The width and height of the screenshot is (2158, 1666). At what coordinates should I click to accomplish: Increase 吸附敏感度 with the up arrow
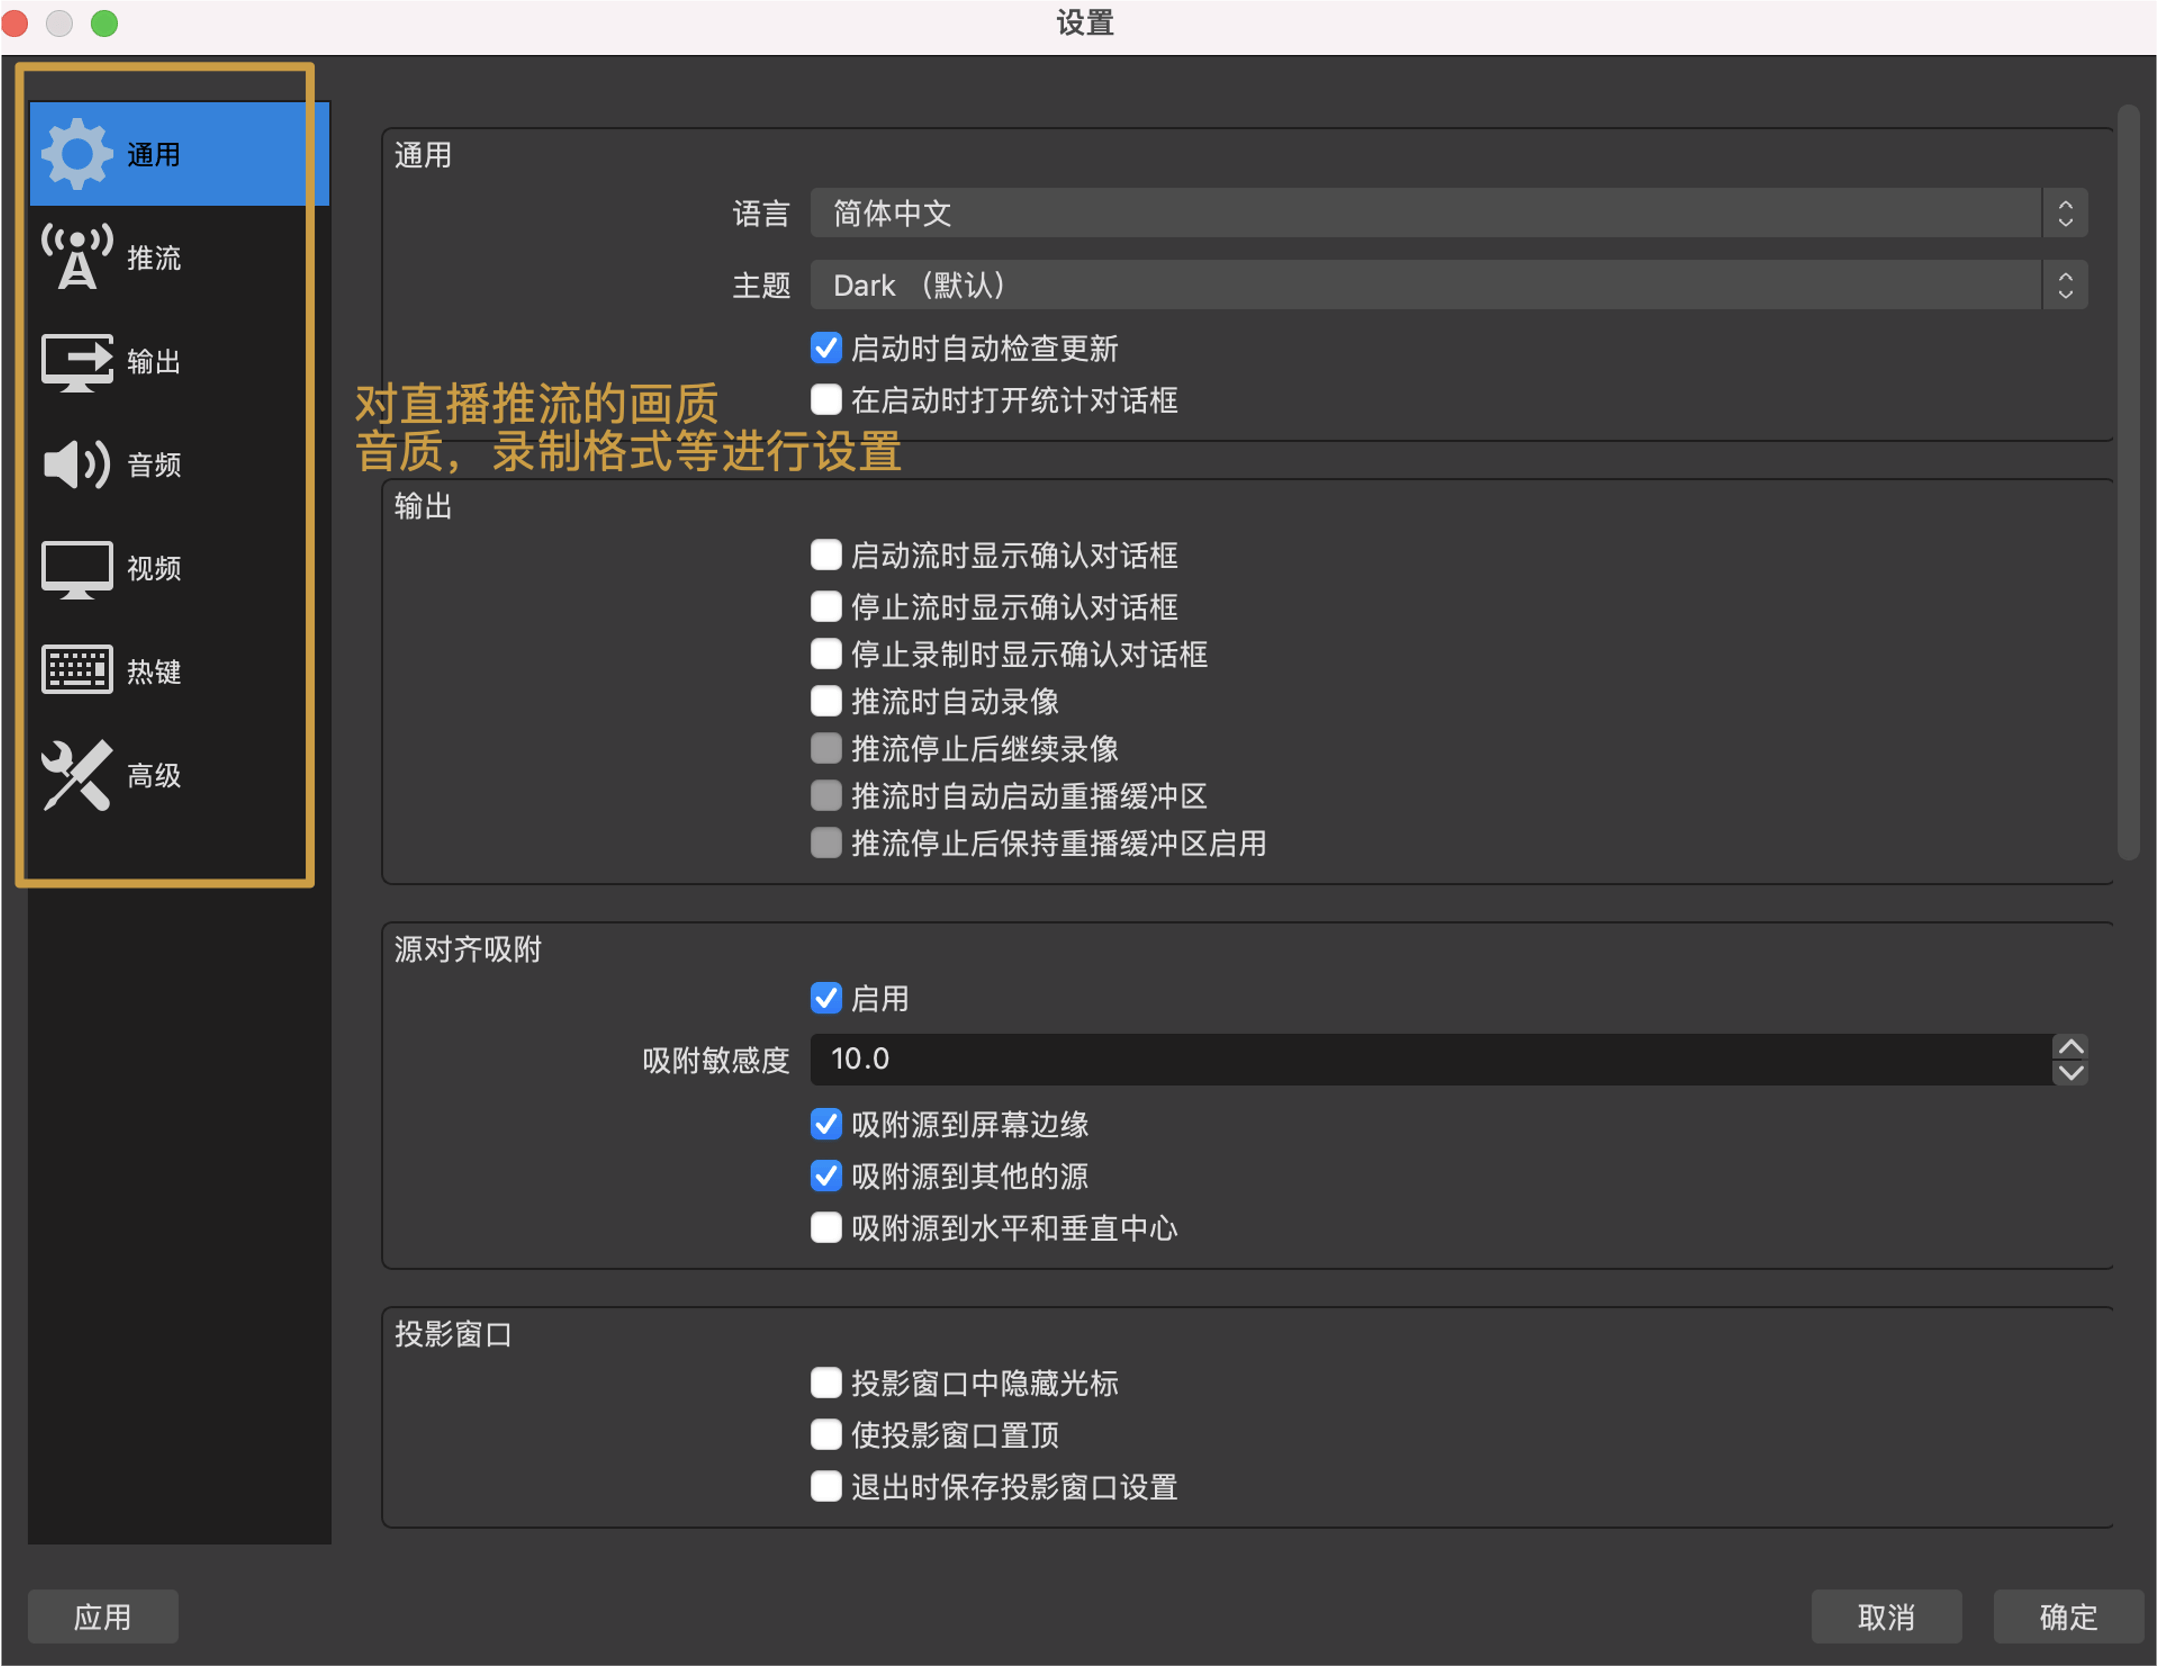[x=2070, y=1047]
